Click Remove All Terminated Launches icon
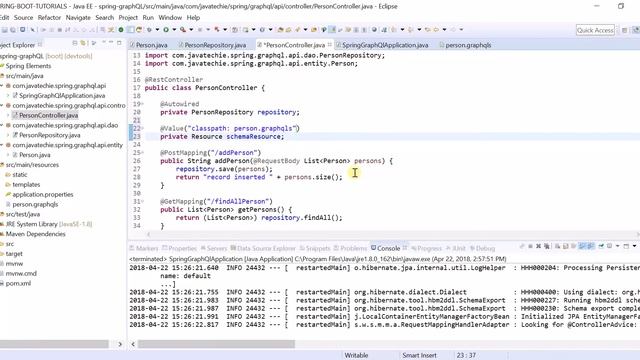 [x=547, y=246]
